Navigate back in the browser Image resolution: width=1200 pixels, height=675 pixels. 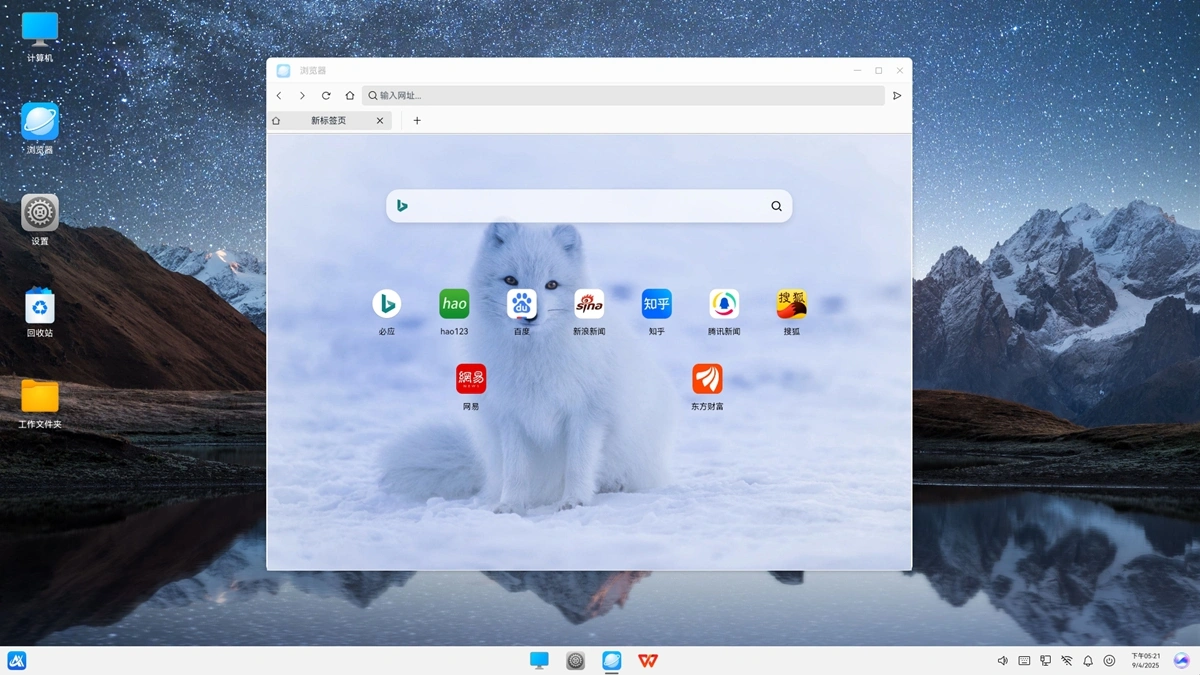(279, 96)
